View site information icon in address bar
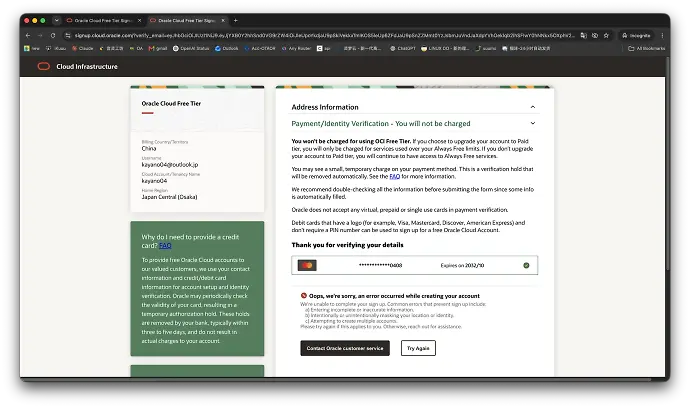This screenshot has width=690, height=407. [68, 35]
